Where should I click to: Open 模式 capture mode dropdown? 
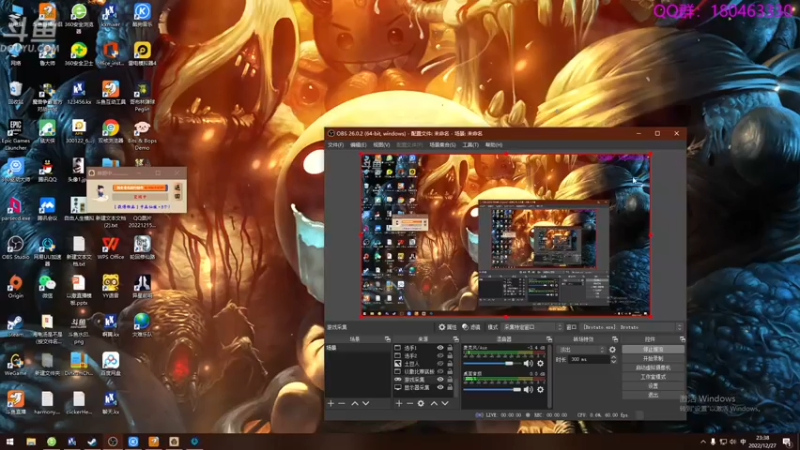[x=532, y=327]
